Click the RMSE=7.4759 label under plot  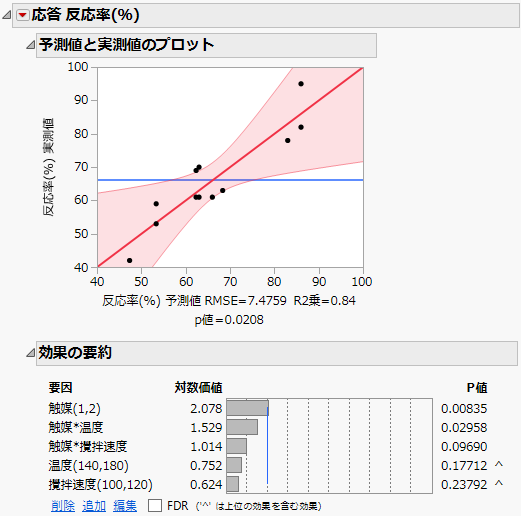click(x=245, y=301)
